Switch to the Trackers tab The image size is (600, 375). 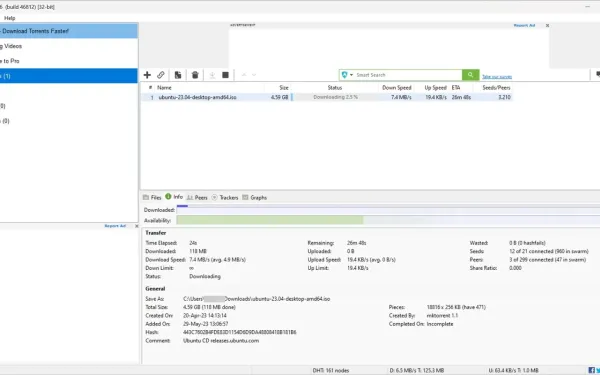[225, 197]
